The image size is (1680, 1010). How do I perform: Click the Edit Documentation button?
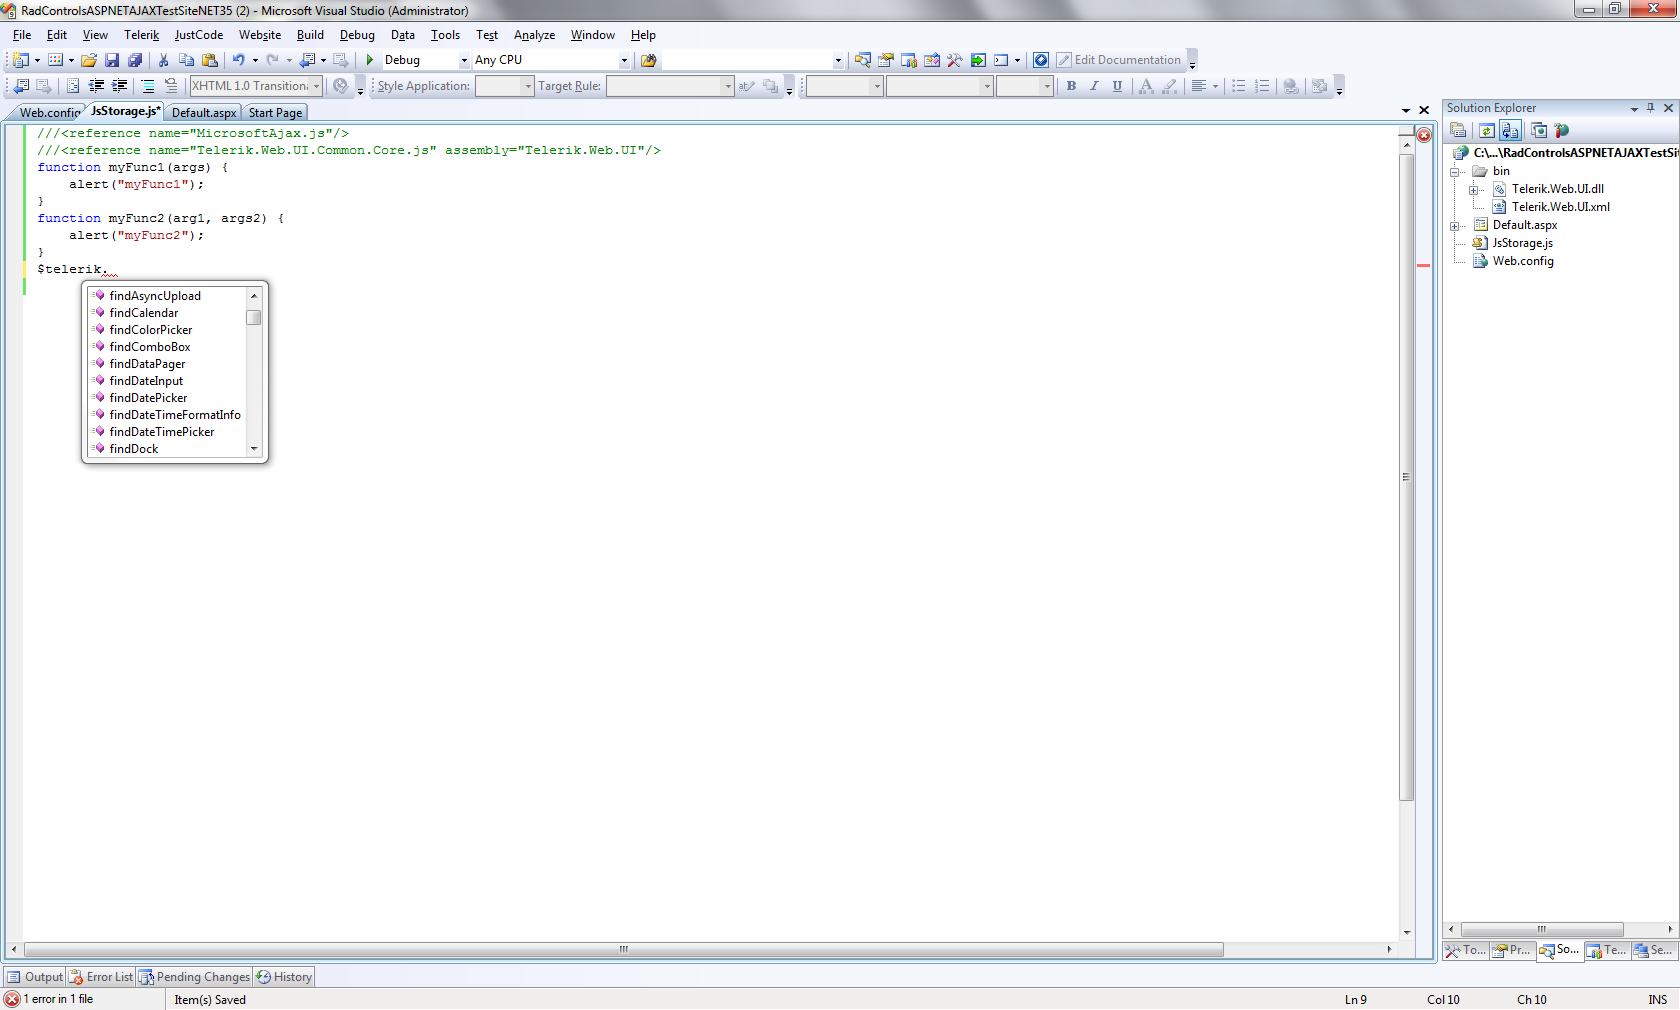click(1119, 60)
